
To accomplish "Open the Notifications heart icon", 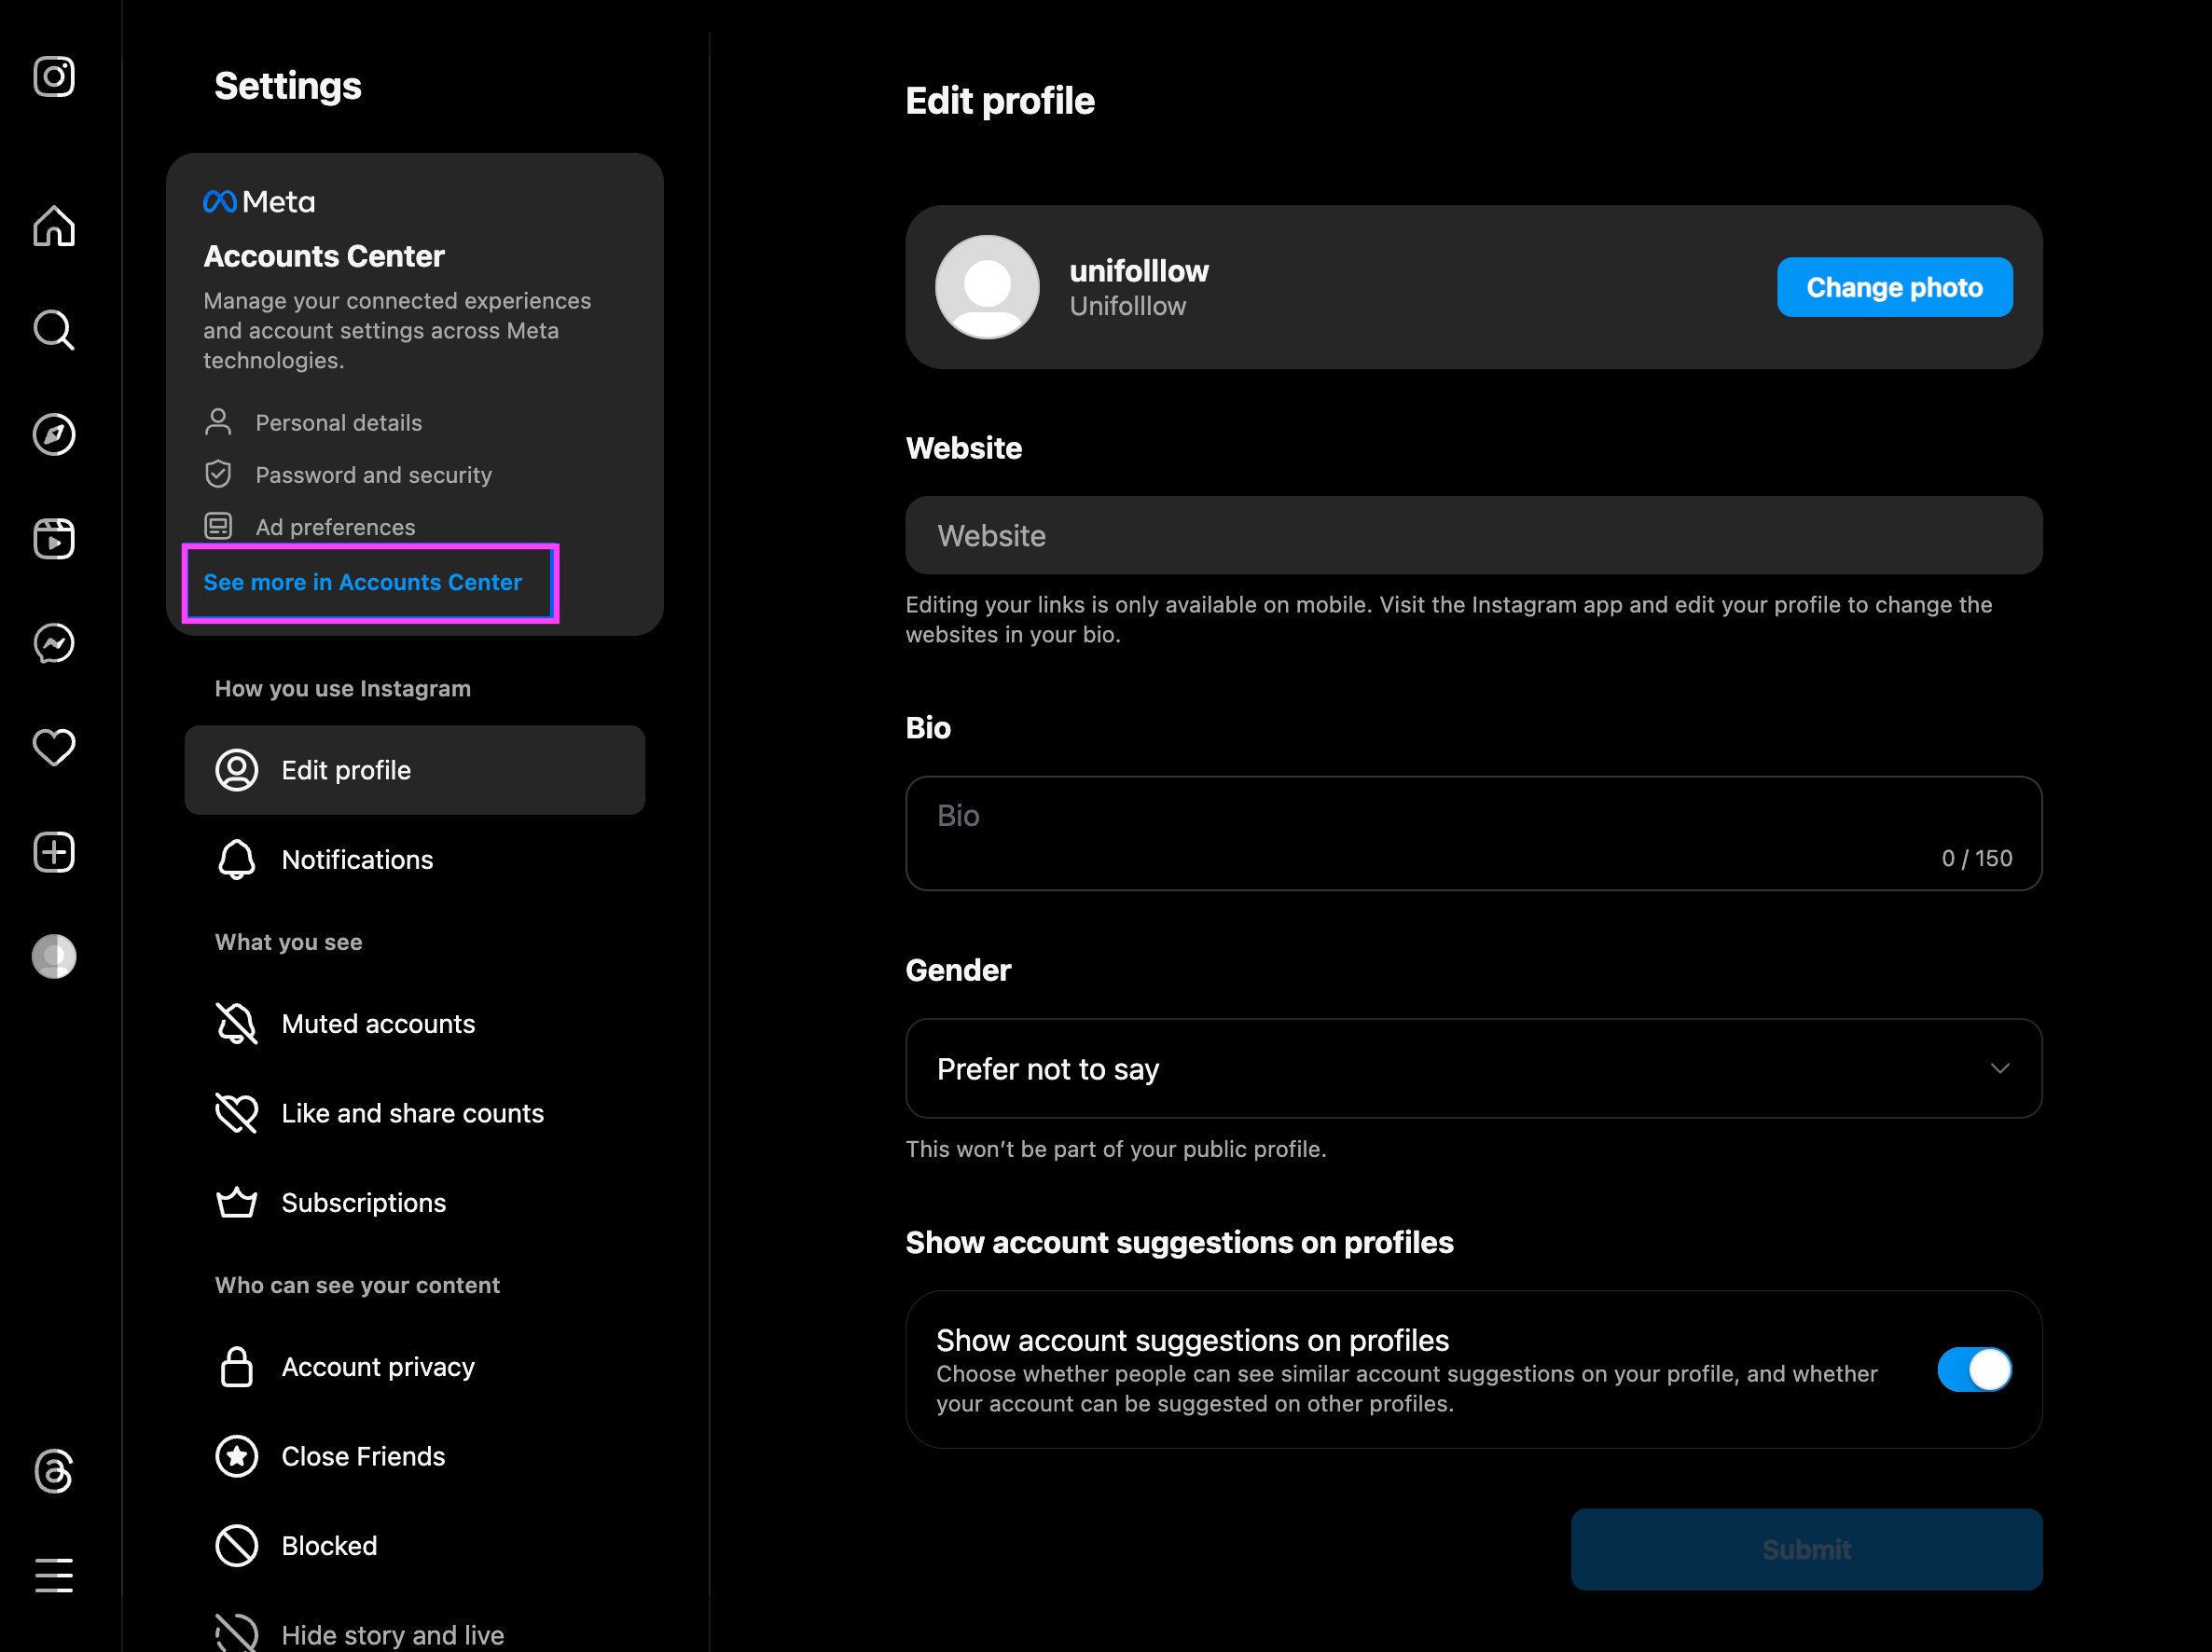I will tap(54, 748).
